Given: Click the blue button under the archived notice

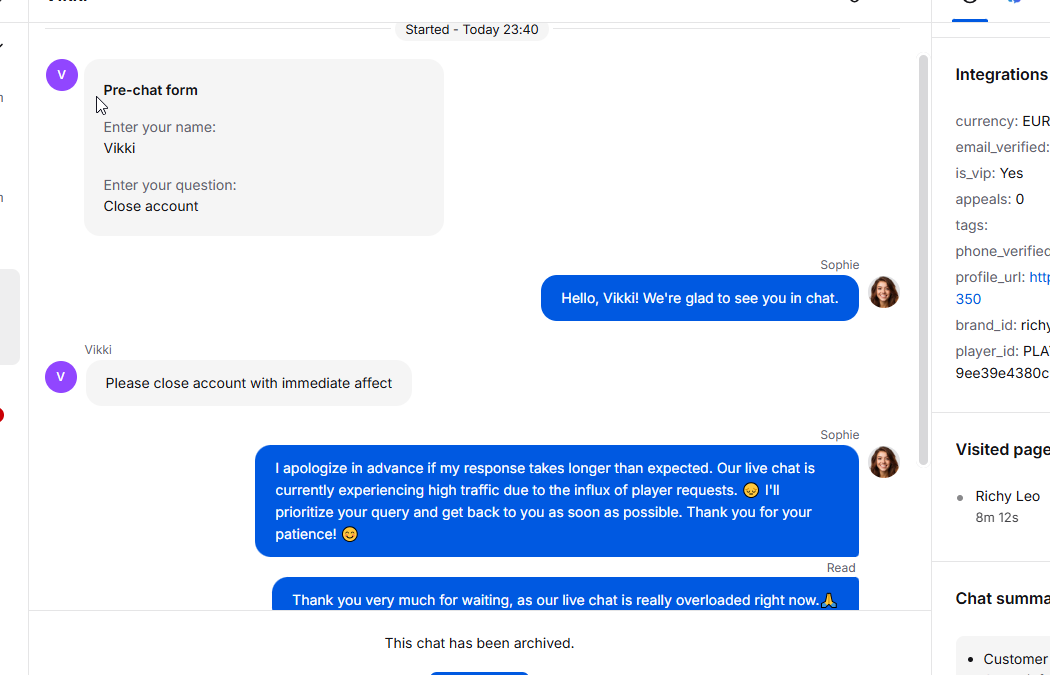Looking at the screenshot, I should point(479,672).
